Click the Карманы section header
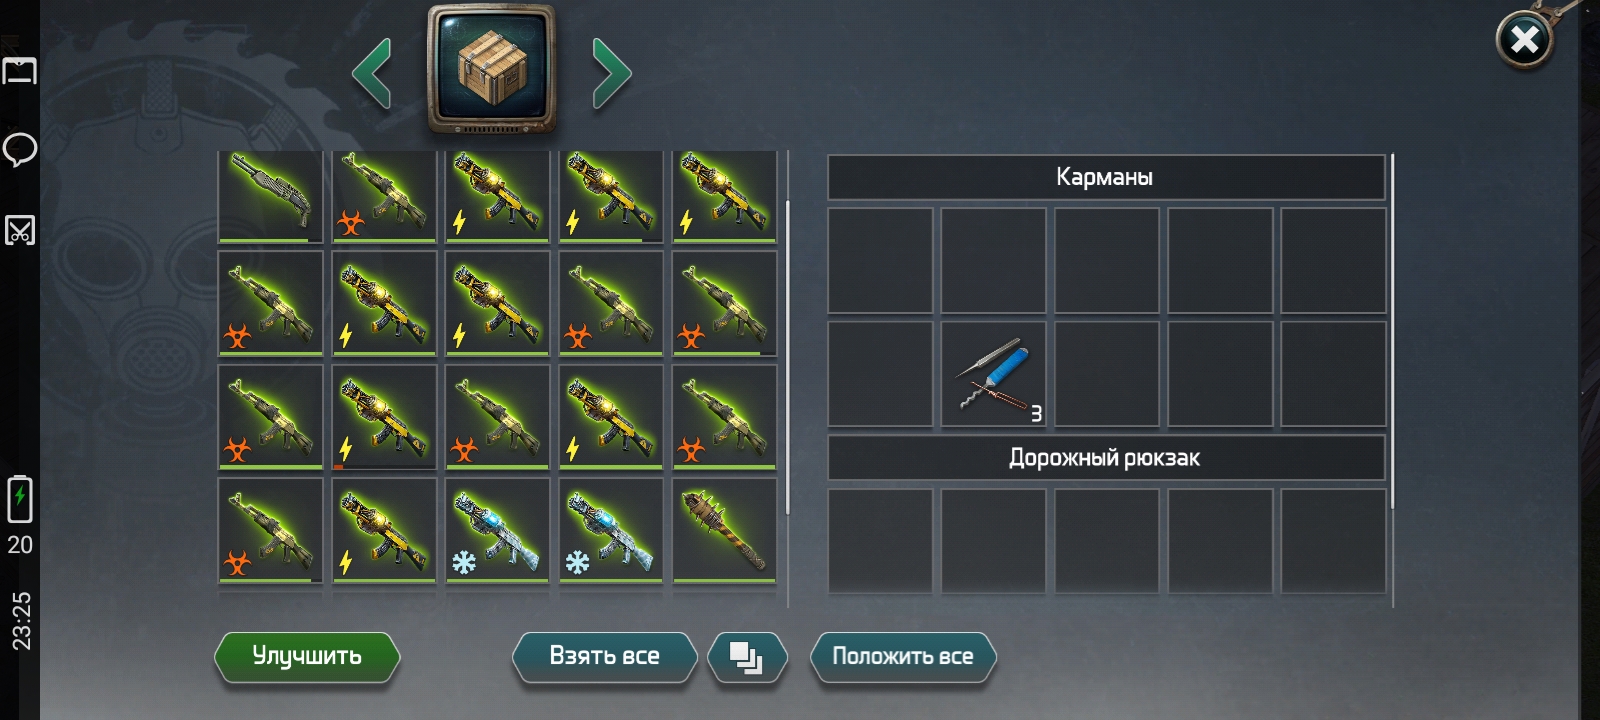Screen dimensions: 1600x720 click(x=1105, y=177)
